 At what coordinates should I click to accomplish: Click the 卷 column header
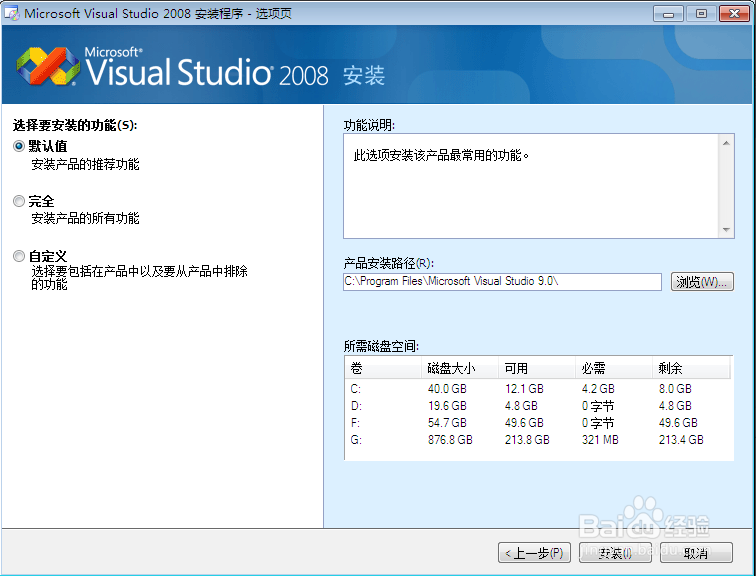[383, 368]
